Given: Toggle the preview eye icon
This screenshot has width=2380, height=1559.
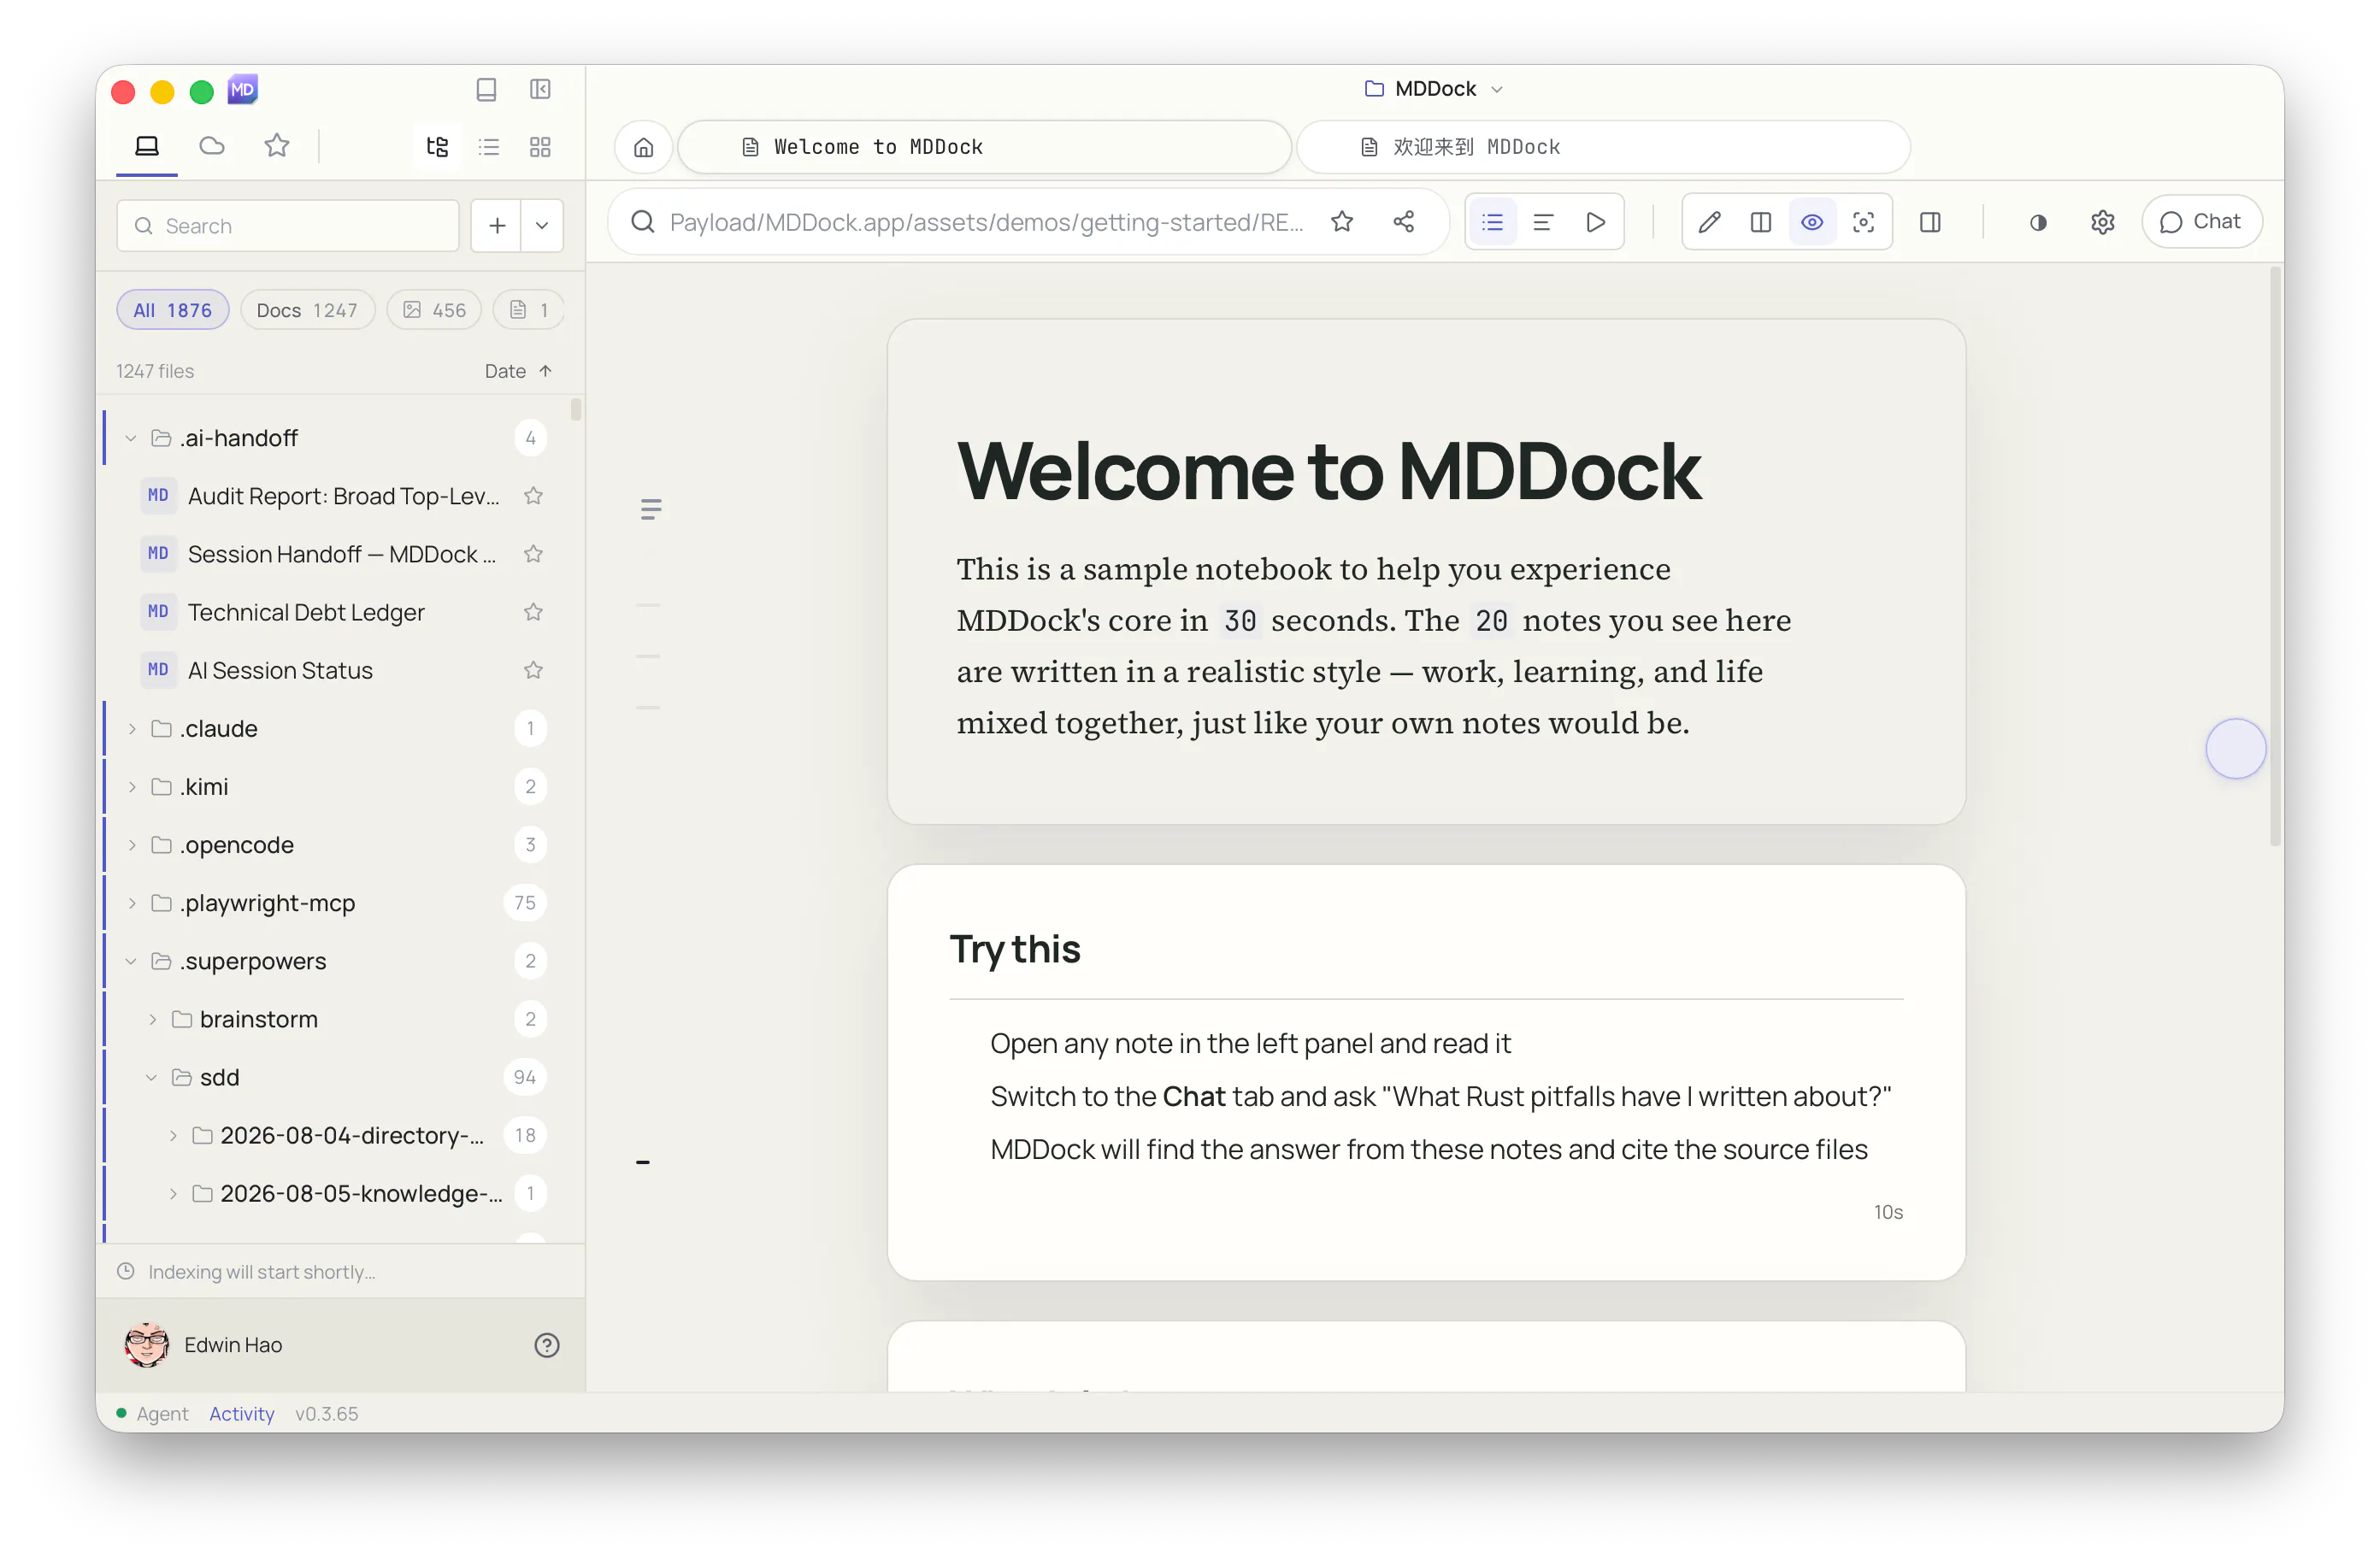Looking at the screenshot, I should [x=1812, y=222].
